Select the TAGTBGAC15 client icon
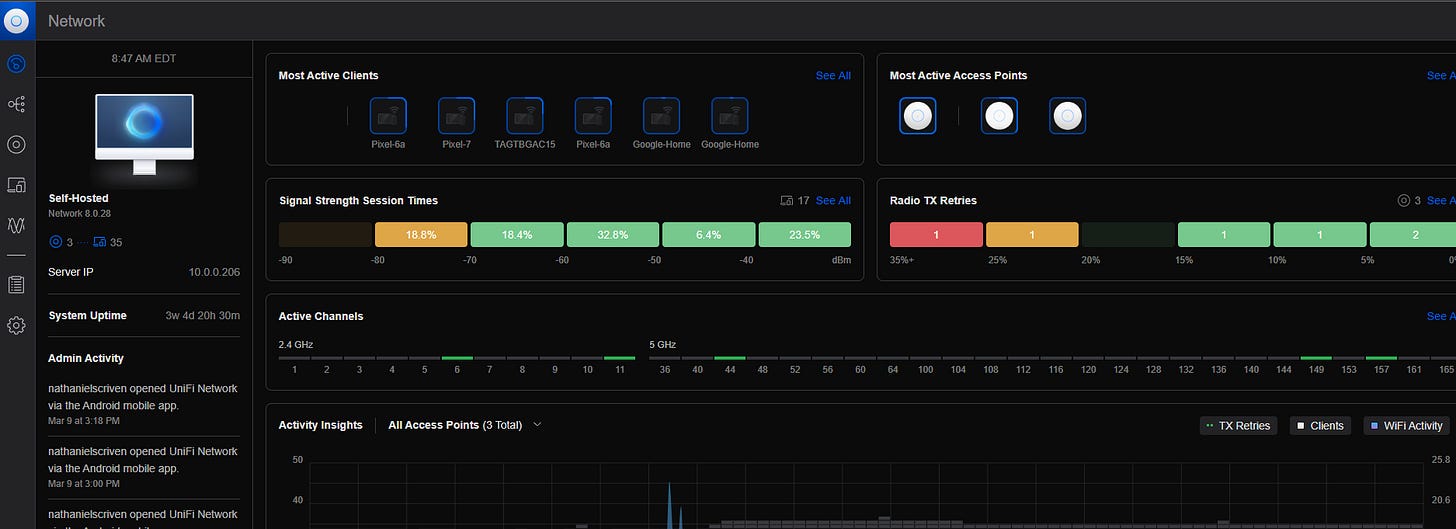 524,116
